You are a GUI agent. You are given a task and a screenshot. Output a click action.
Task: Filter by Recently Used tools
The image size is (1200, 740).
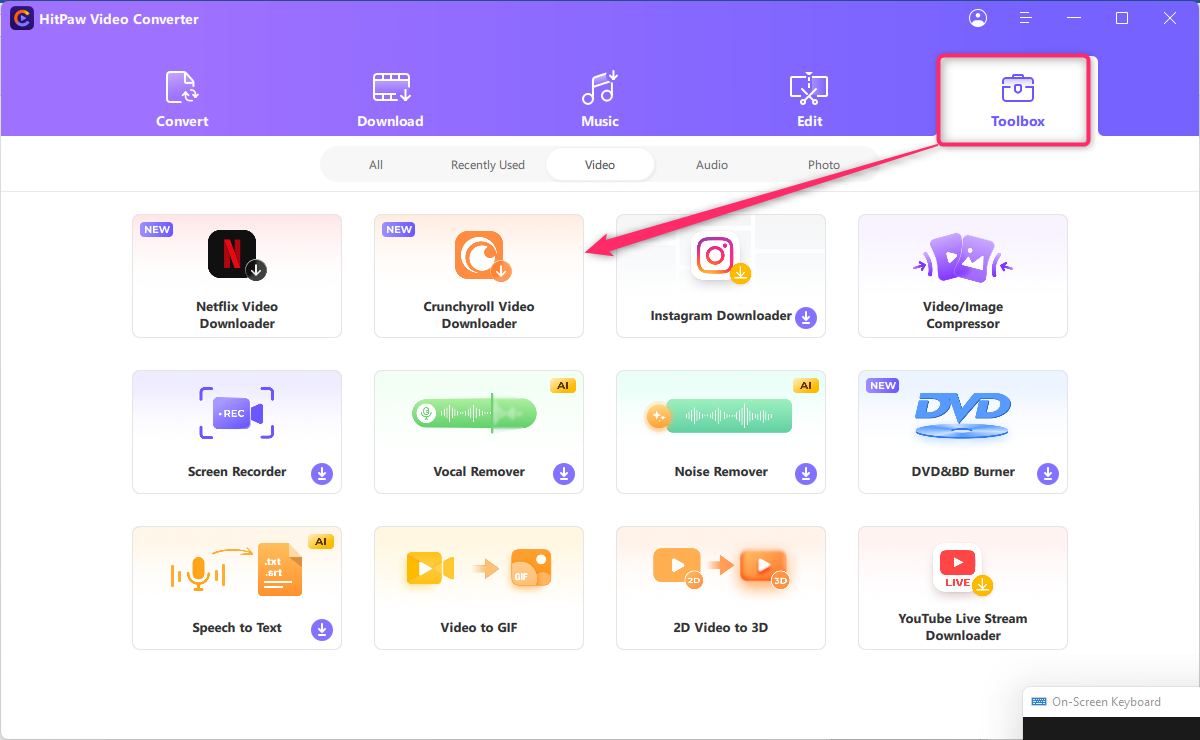[x=488, y=165]
